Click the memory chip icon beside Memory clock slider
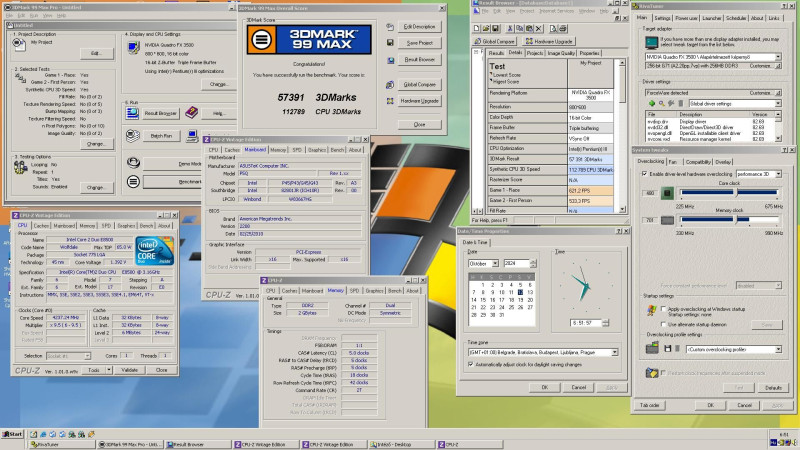Screen dimensions: 800x450 [x=667, y=220]
